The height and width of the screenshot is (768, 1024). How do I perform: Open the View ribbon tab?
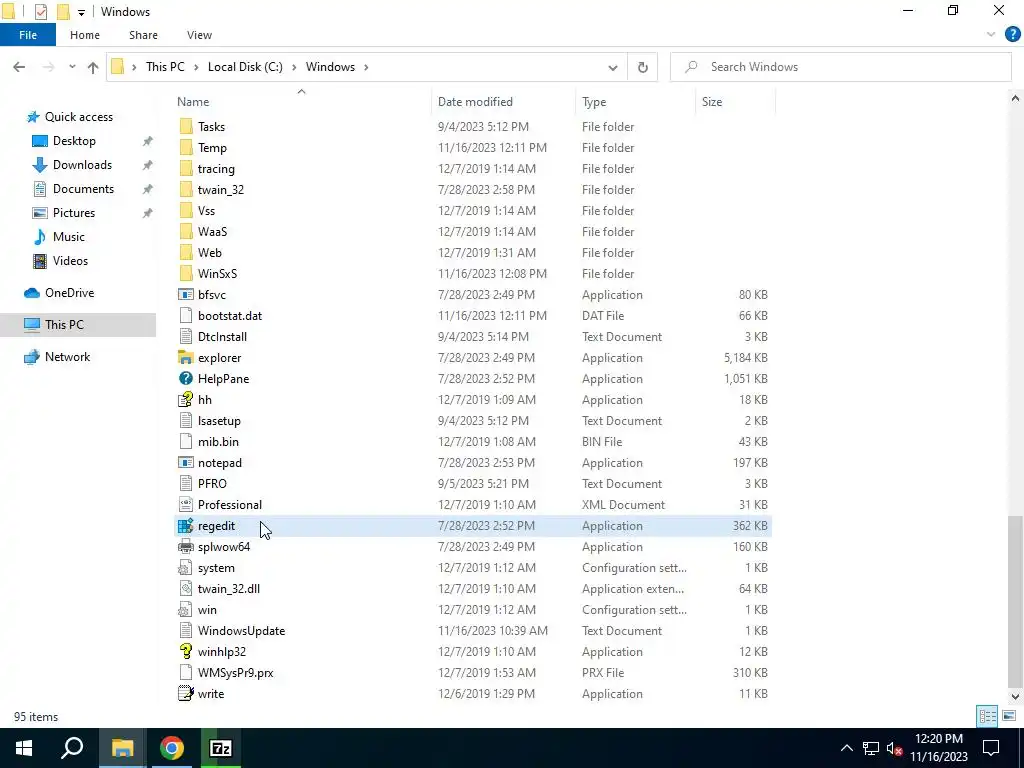(x=199, y=35)
